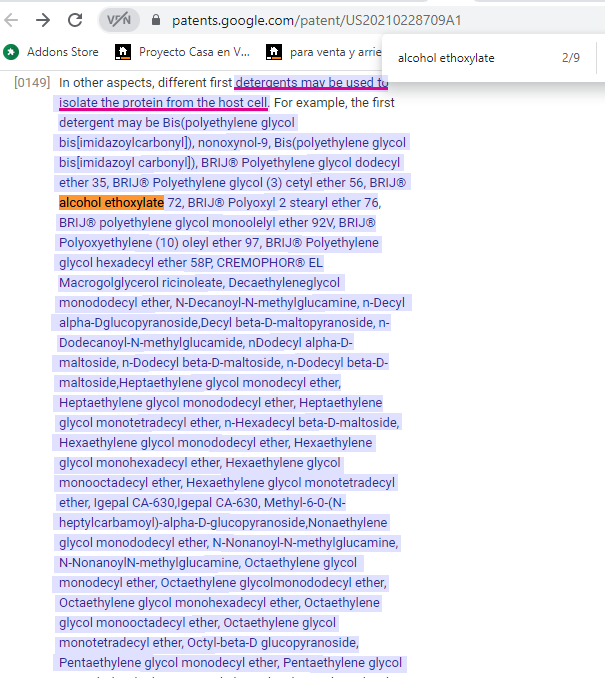605x678 pixels.
Task: Reload the patent page
Action: (75, 20)
